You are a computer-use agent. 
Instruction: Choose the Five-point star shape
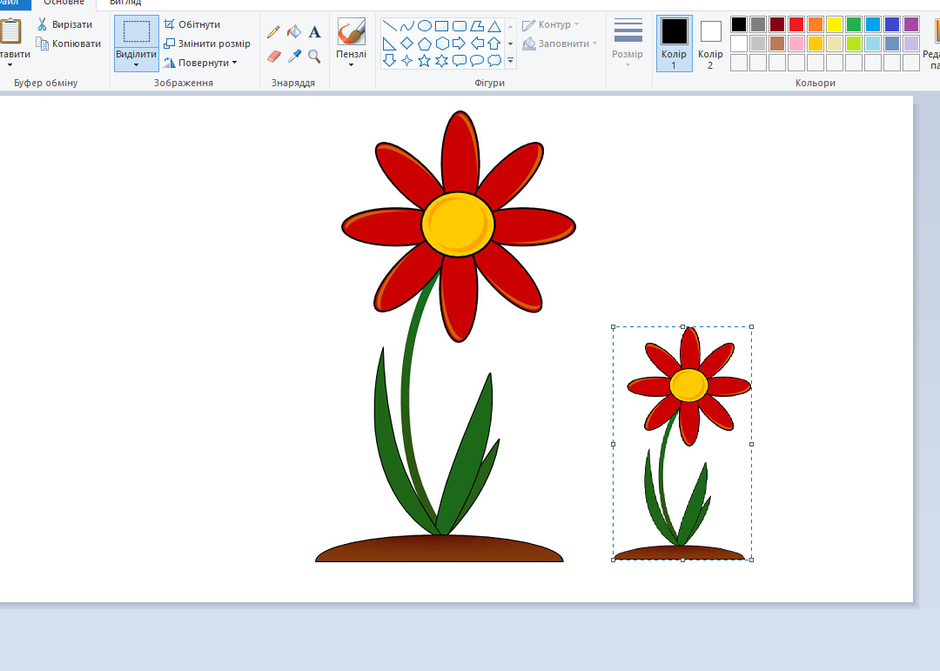[424, 61]
